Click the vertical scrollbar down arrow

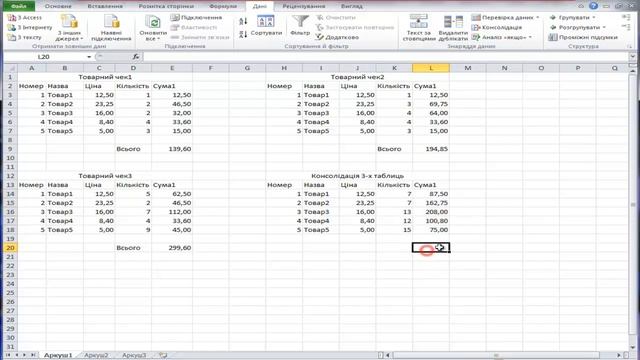coord(632,346)
